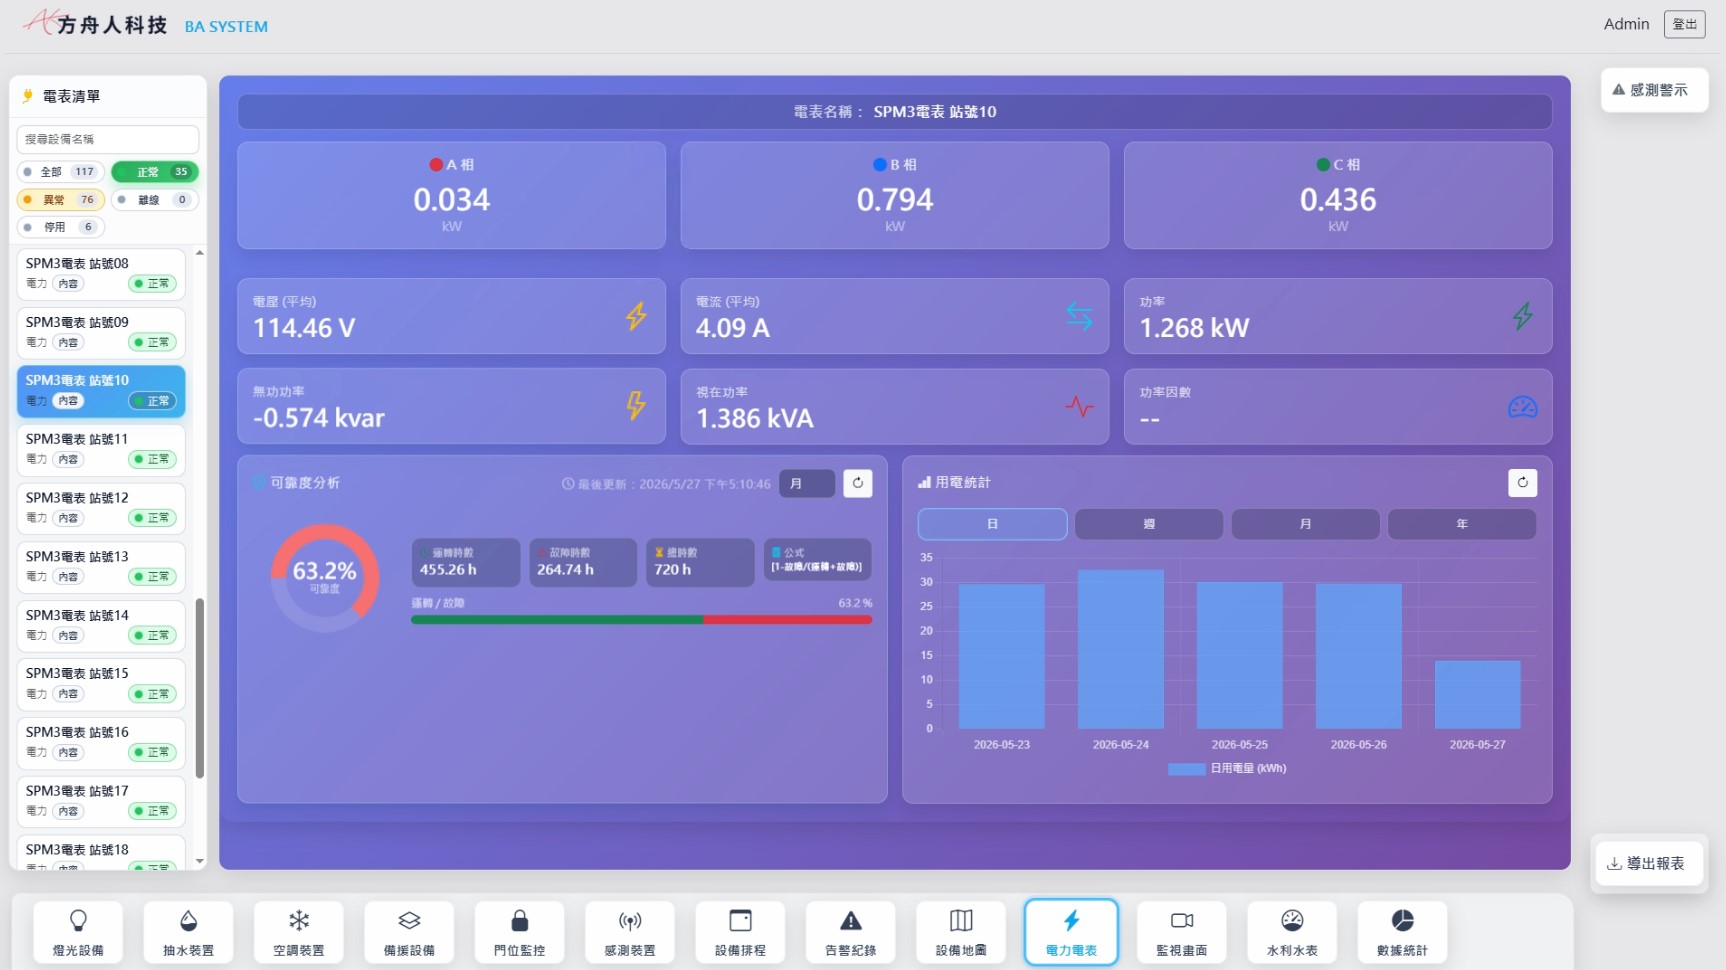
Task: Expand the 感測警示 panel
Action: click(1654, 90)
